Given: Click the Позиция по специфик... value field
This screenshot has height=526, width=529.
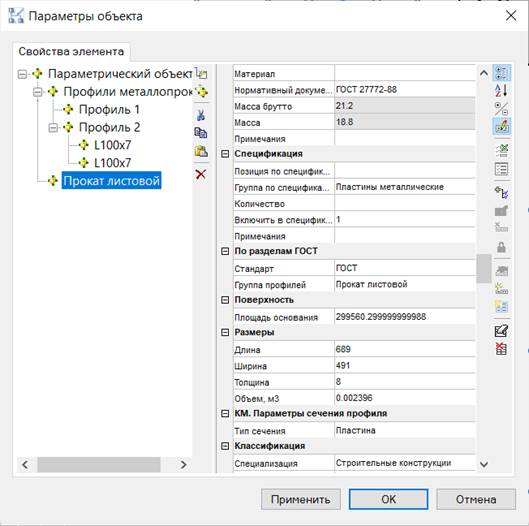Looking at the screenshot, I should (x=405, y=171).
